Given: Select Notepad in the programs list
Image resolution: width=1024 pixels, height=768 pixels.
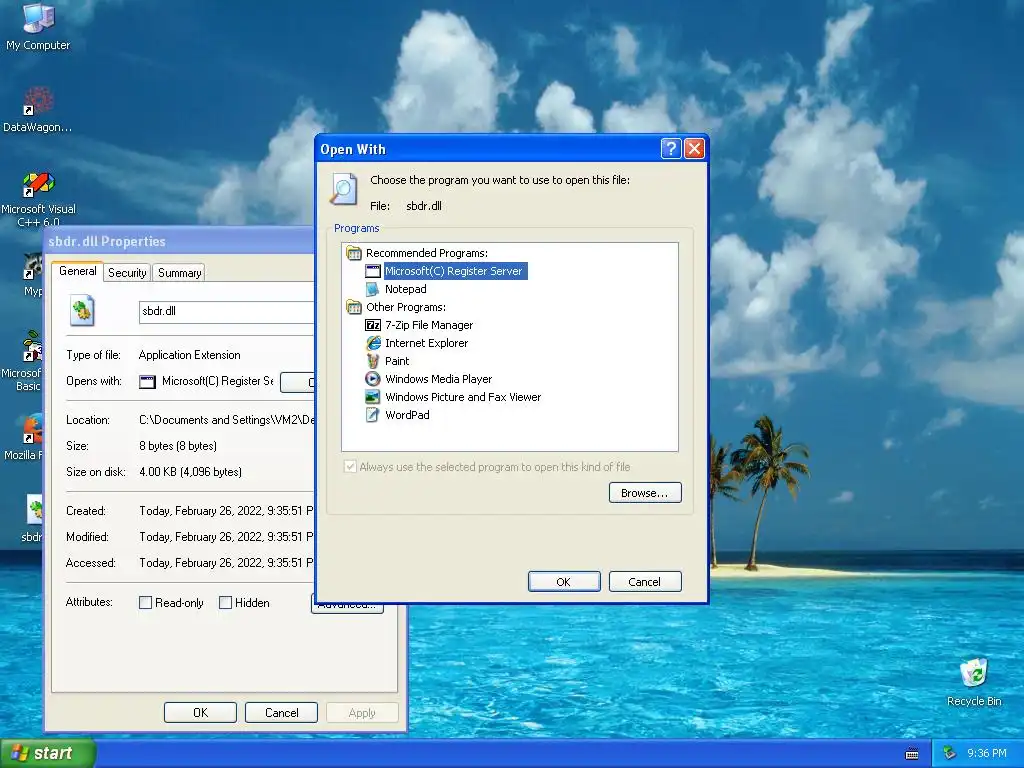Looking at the screenshot, I should (x=406, y=289).
